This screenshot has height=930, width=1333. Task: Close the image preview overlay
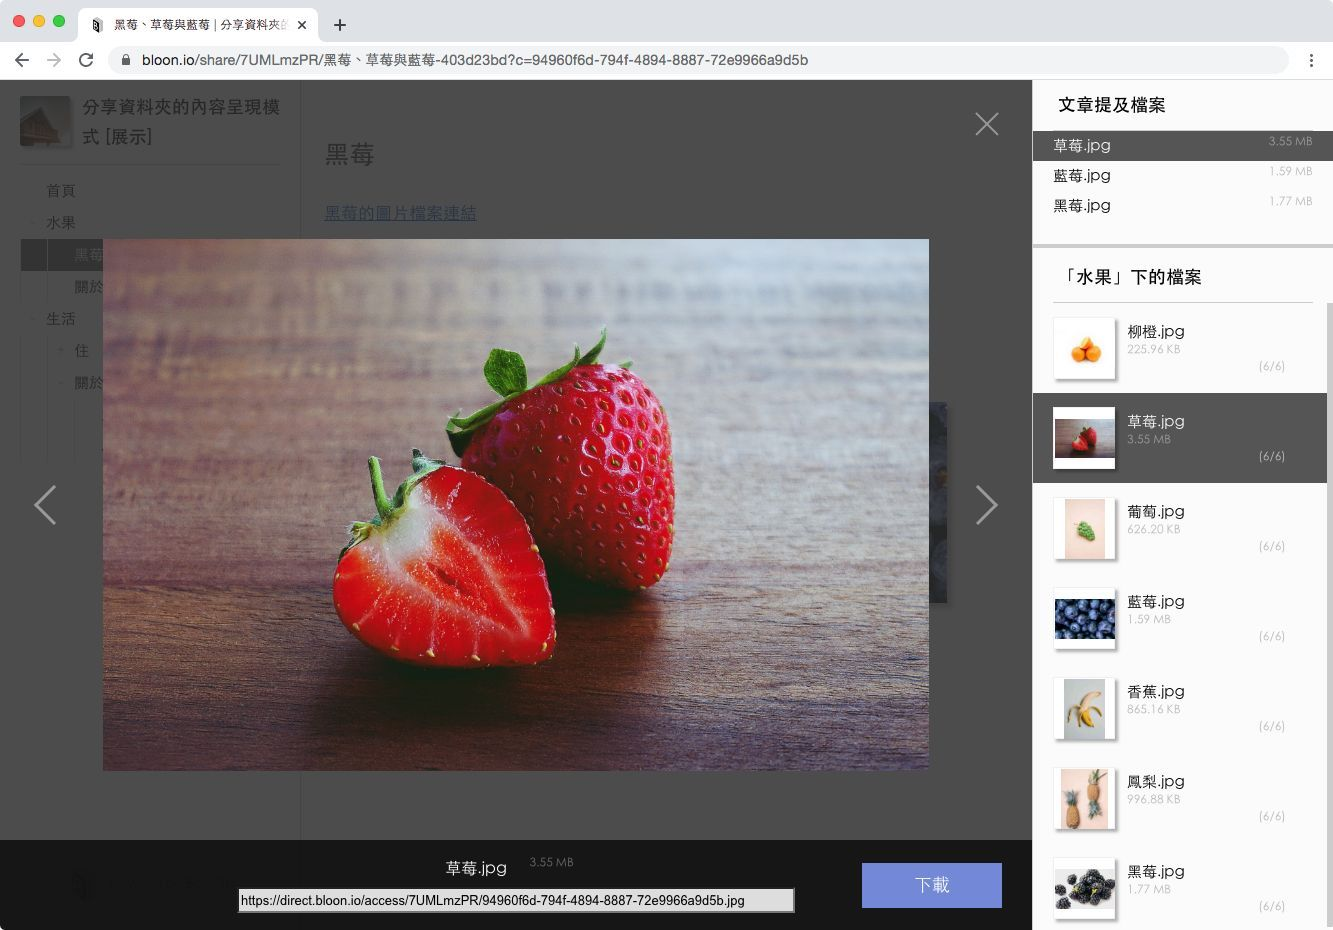(987, 124)
